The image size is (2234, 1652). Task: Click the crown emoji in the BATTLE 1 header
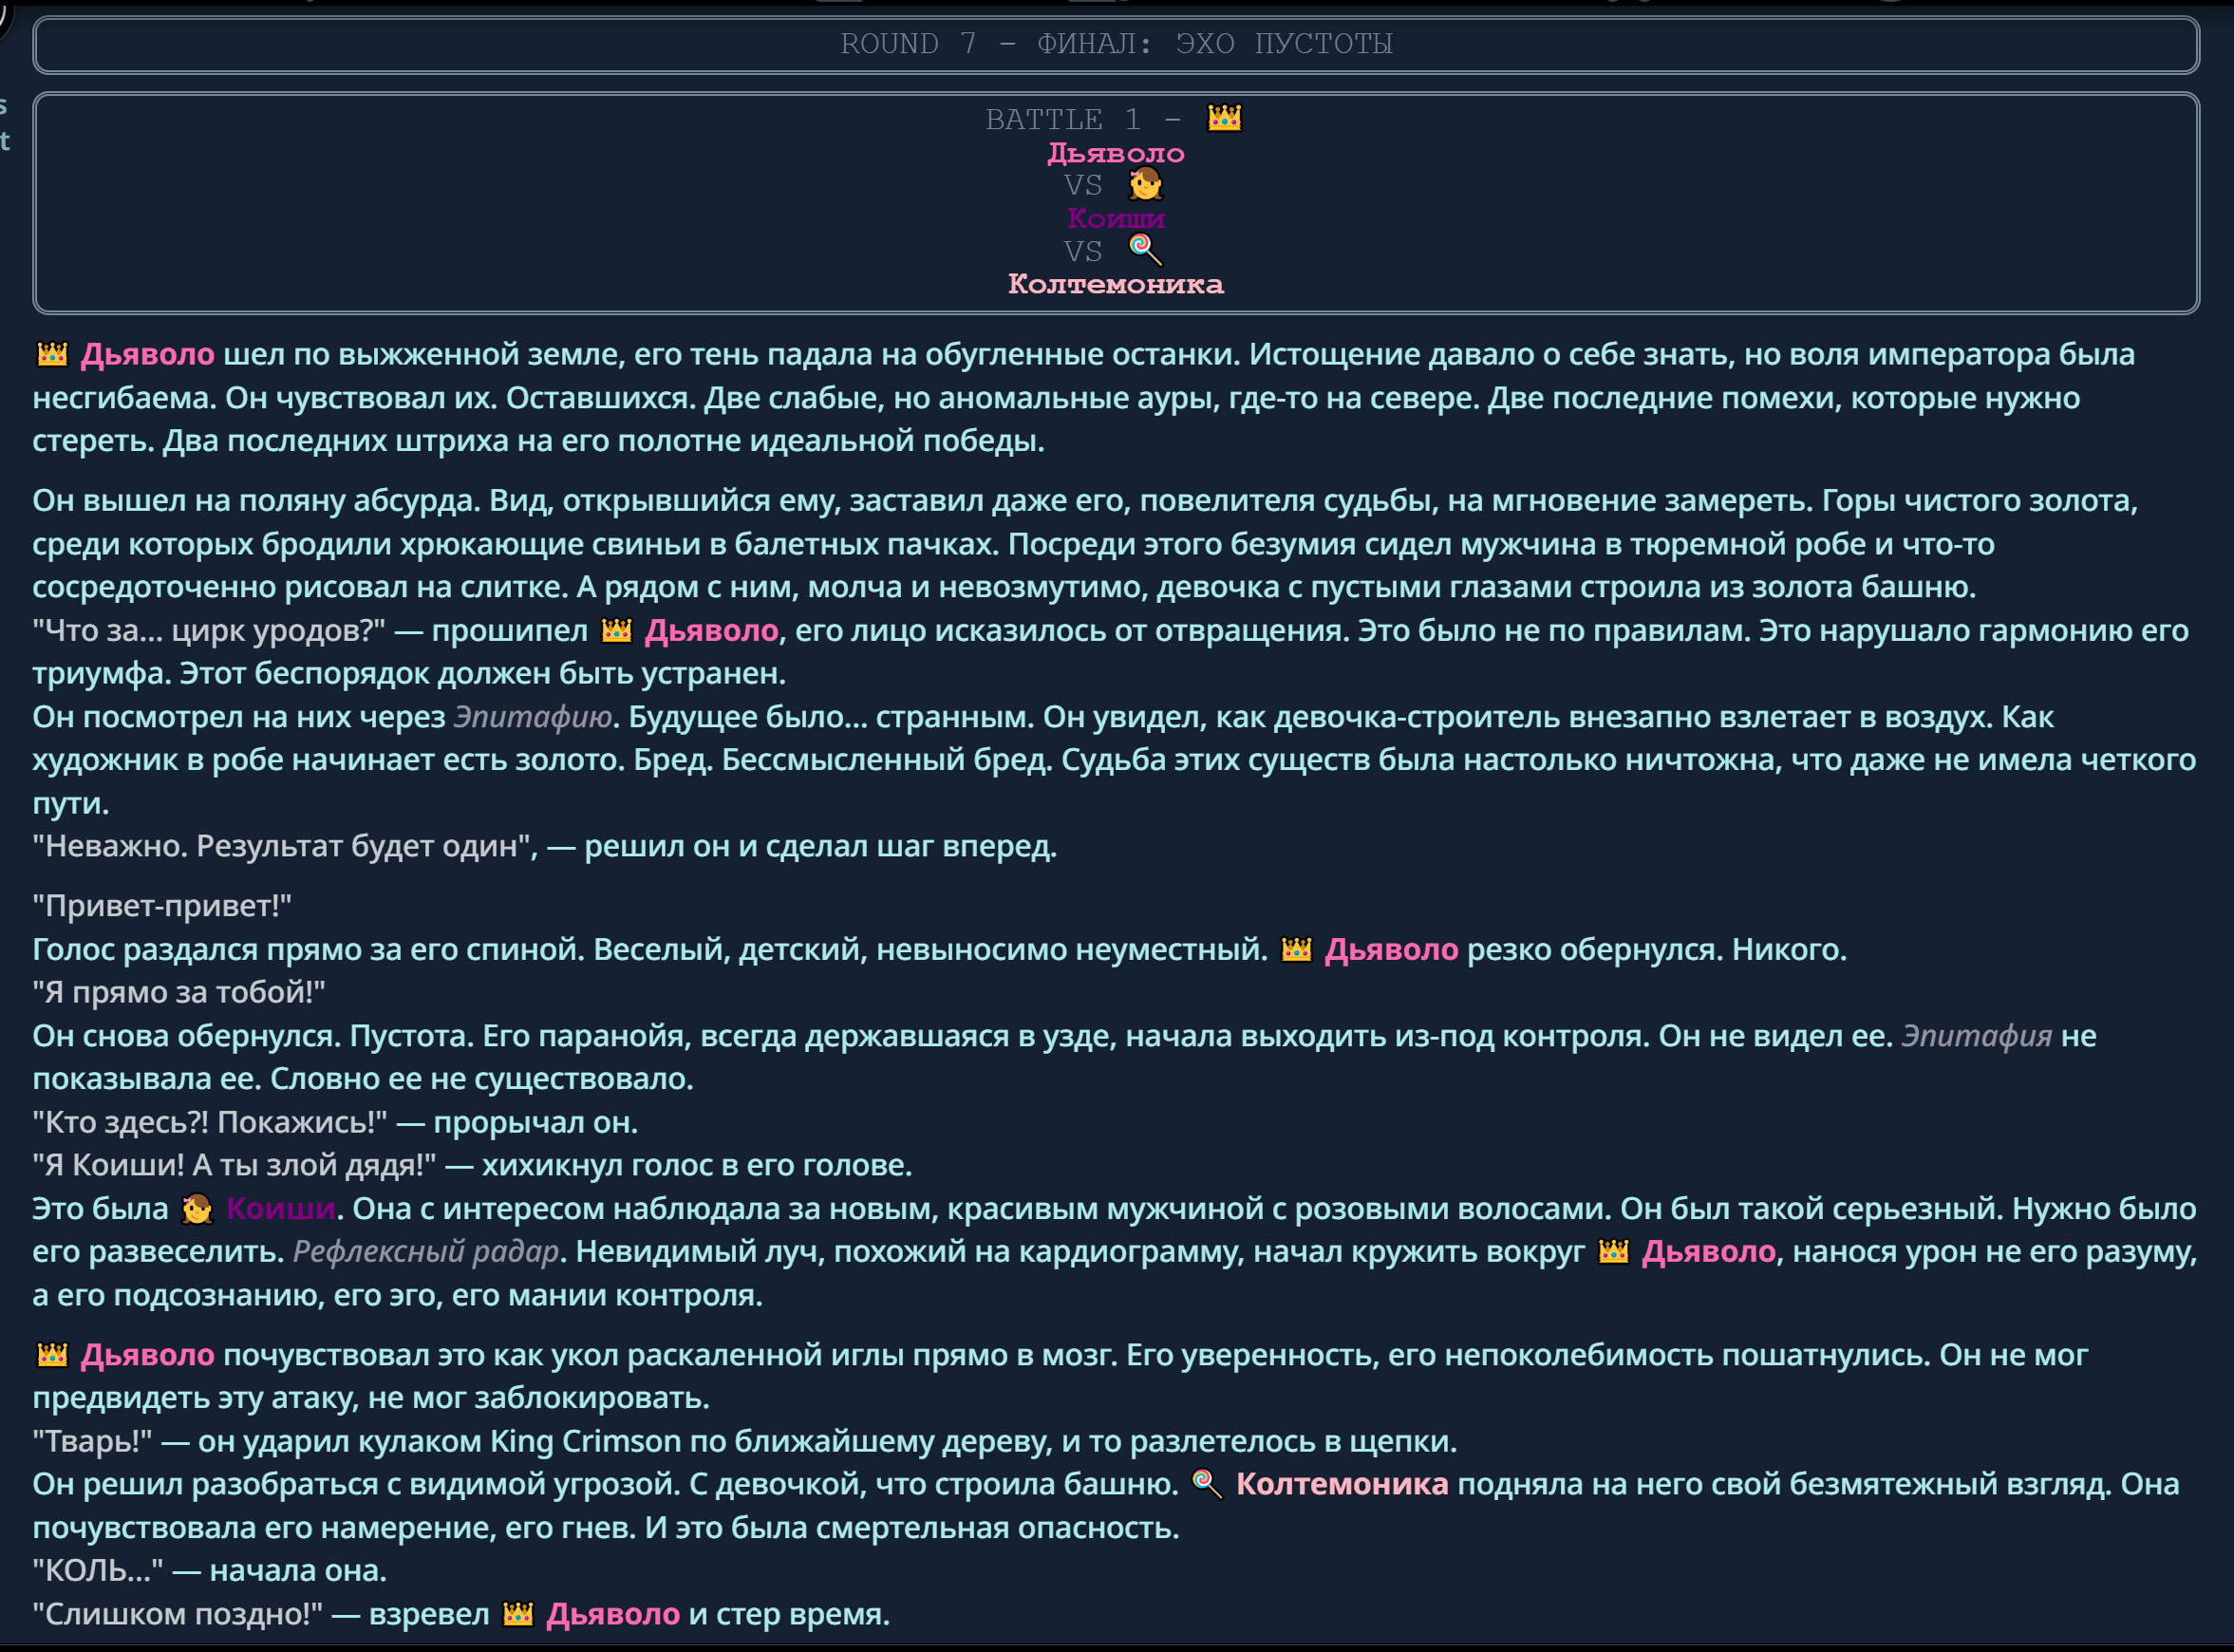pos(1224,119)
